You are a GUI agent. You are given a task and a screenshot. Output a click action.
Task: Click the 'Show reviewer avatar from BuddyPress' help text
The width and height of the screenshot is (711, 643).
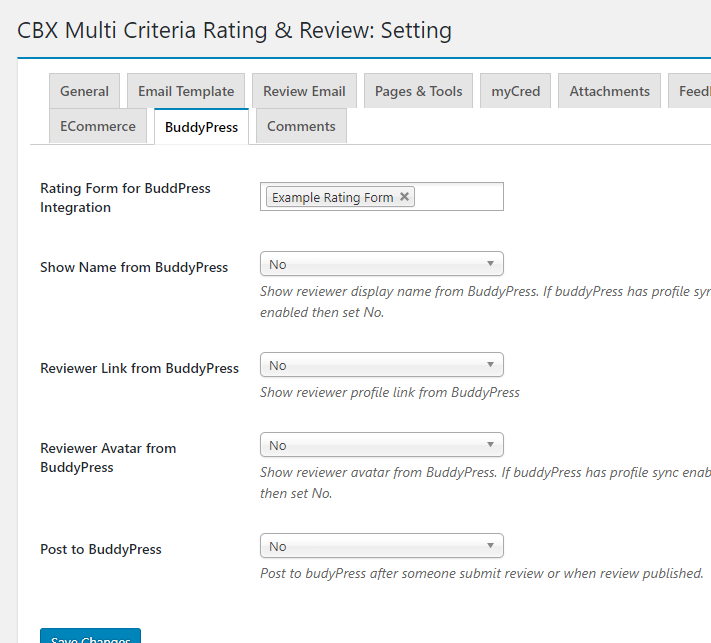485,482
